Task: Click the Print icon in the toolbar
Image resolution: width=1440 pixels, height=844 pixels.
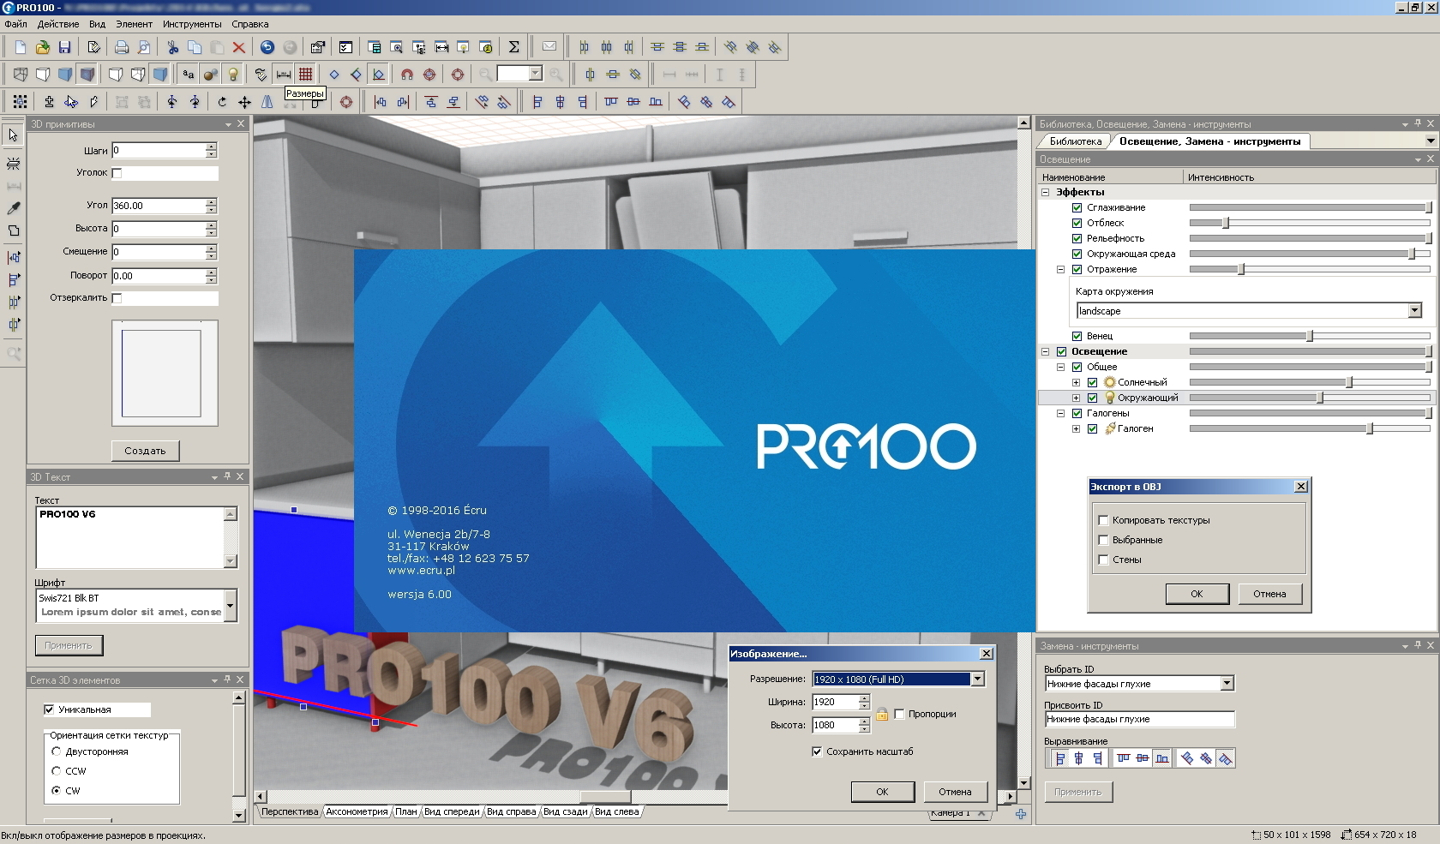Action: tap(121, 47)
